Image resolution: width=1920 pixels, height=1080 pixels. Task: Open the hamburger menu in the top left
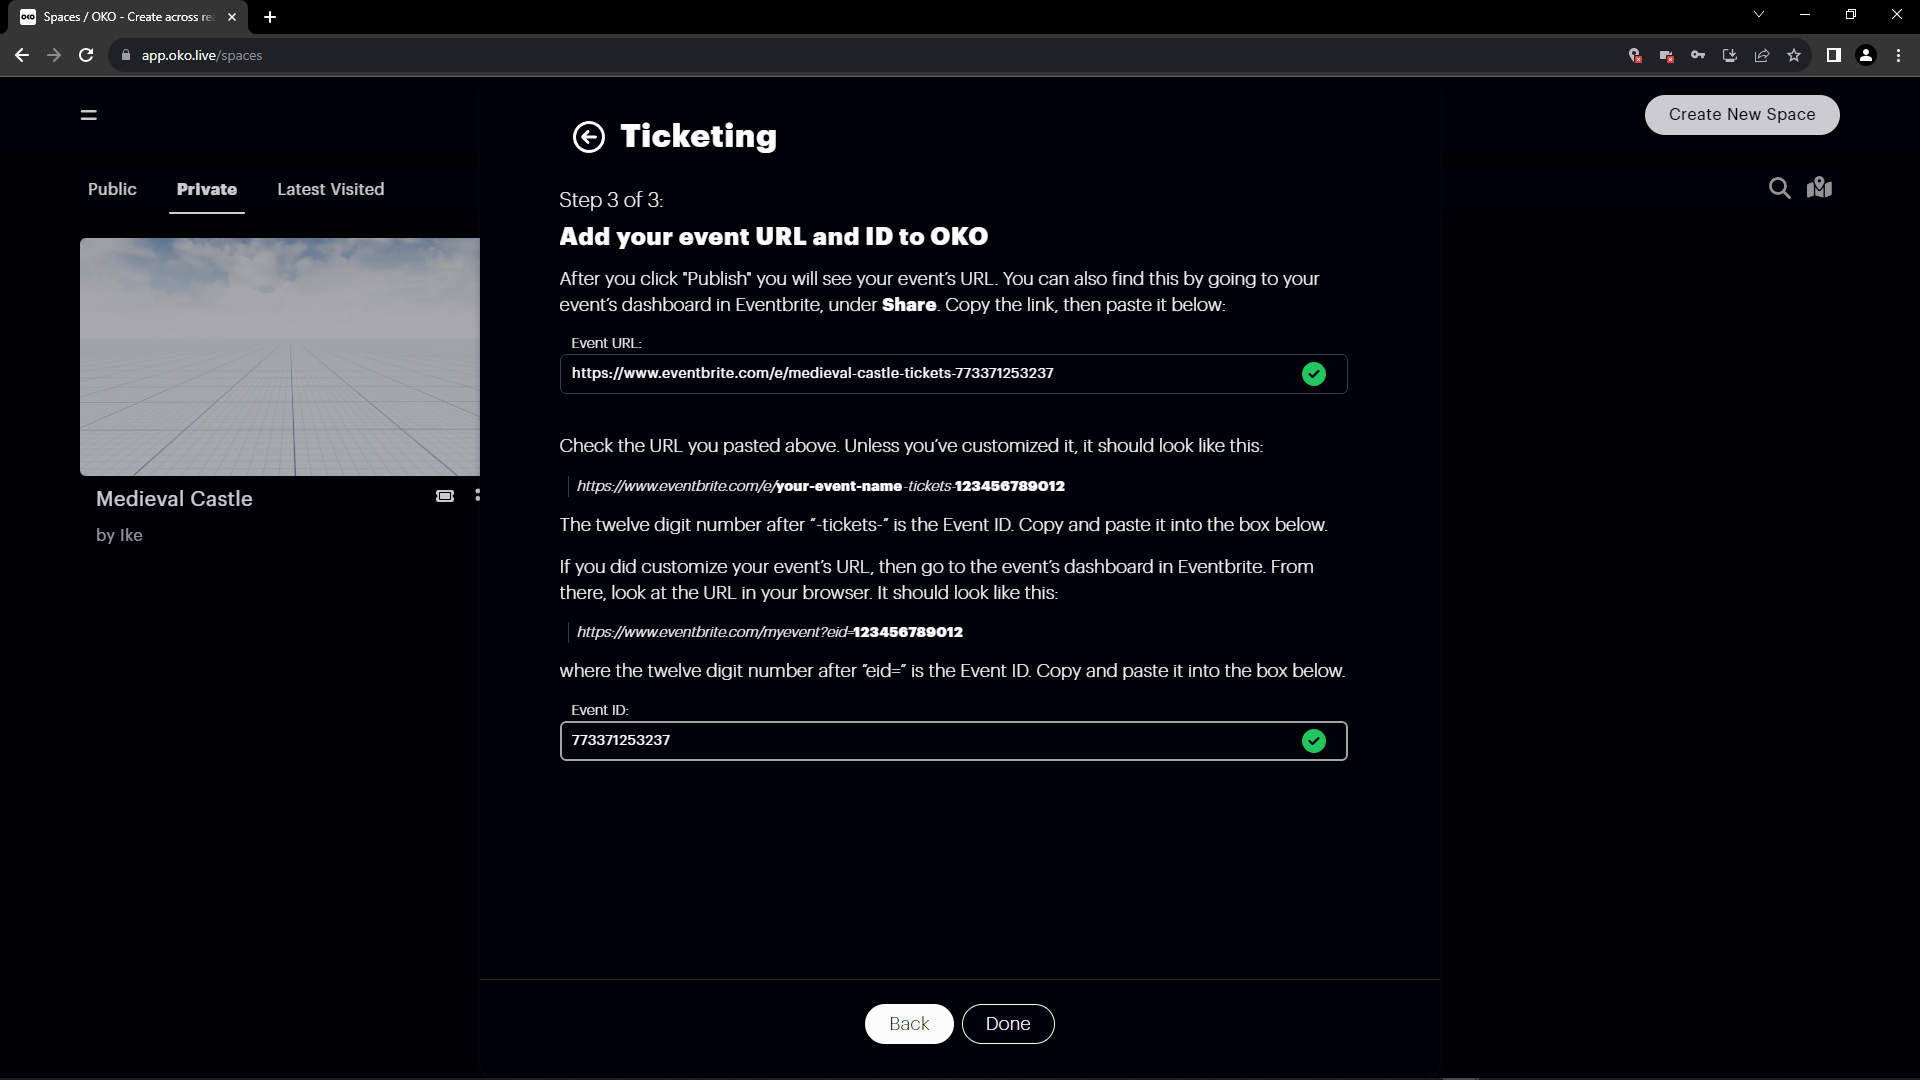(88, 115)
